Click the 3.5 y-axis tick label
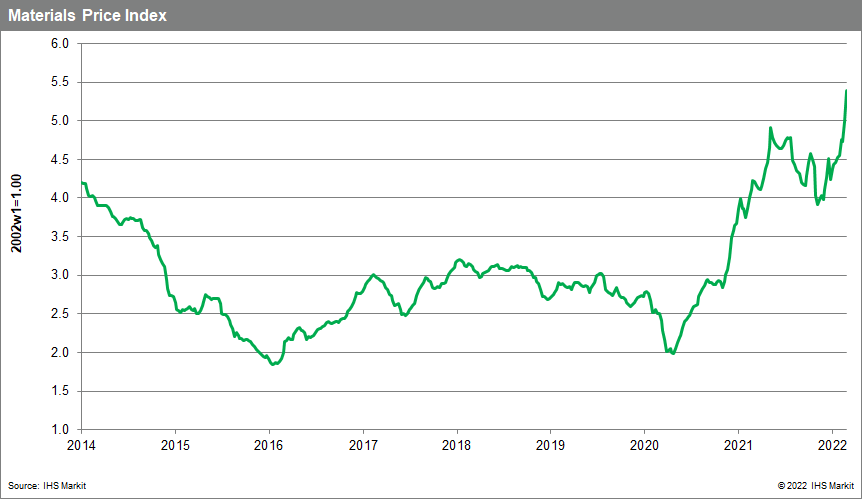Image resolution: width=862 pixels, height=499 pixels. pyautogui.click(x=59, y=237)
